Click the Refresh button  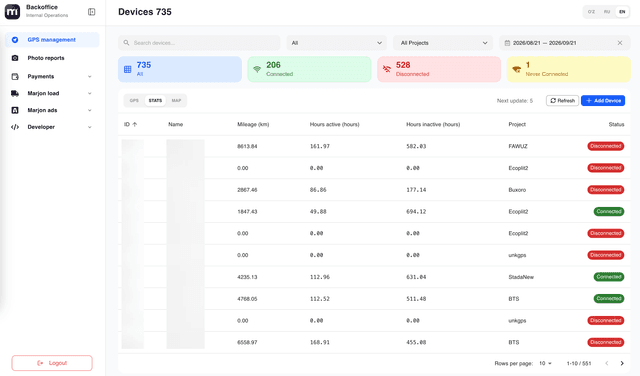[562, 100]
